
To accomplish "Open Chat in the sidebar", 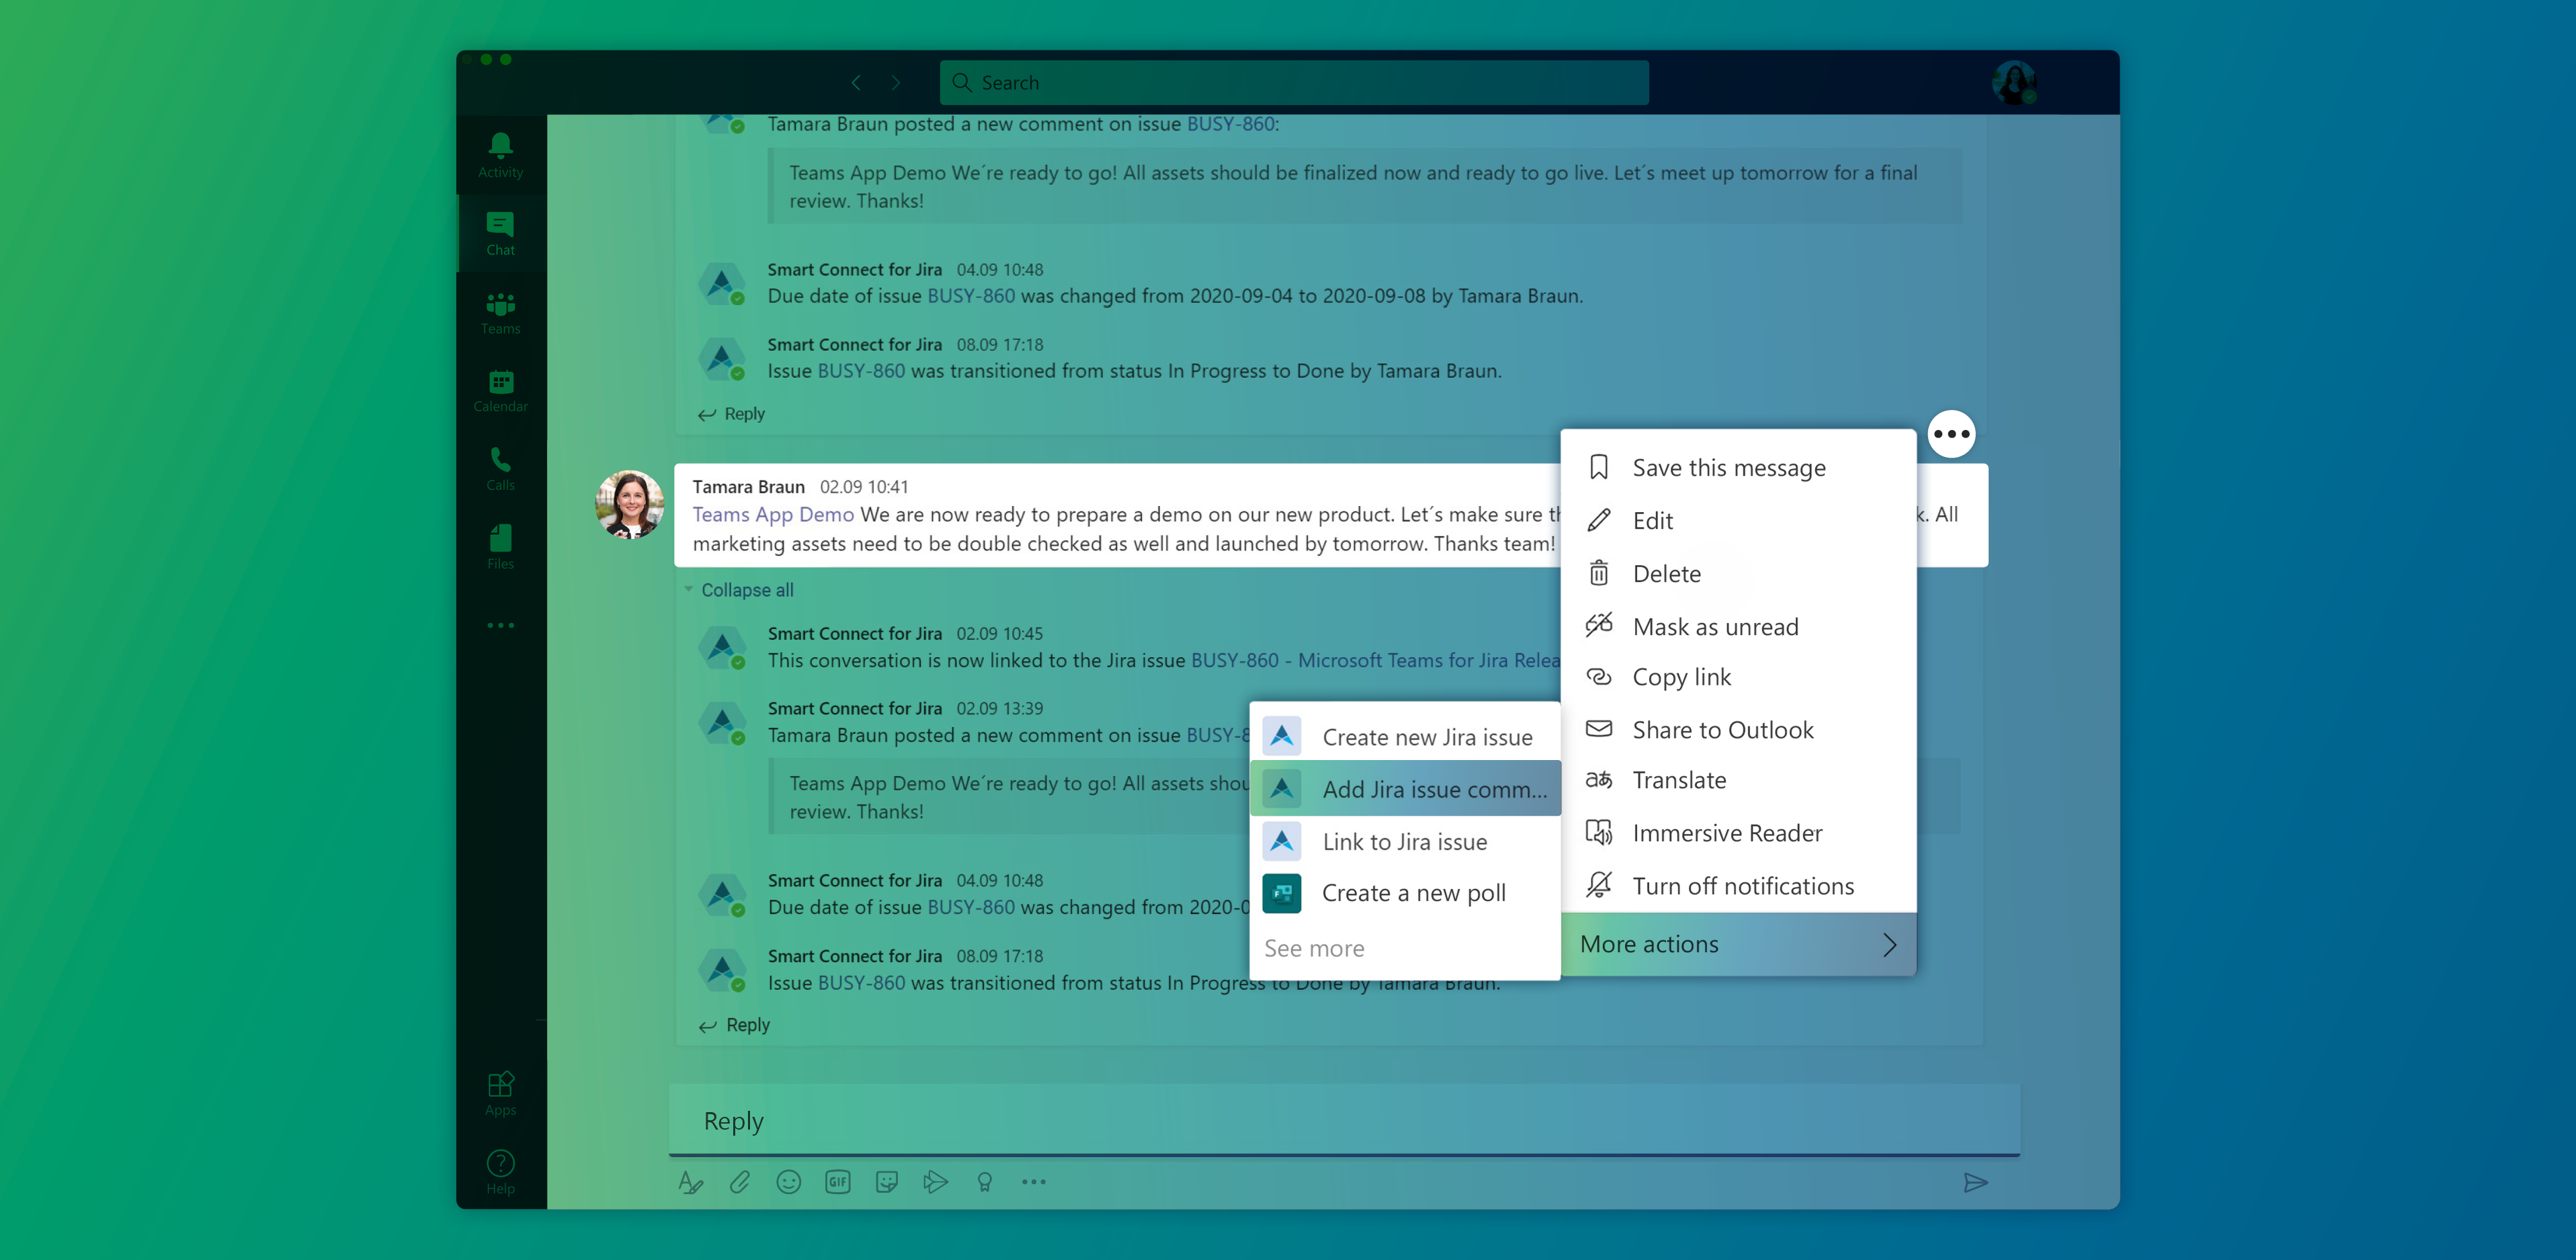I will (x=500, y=233).
